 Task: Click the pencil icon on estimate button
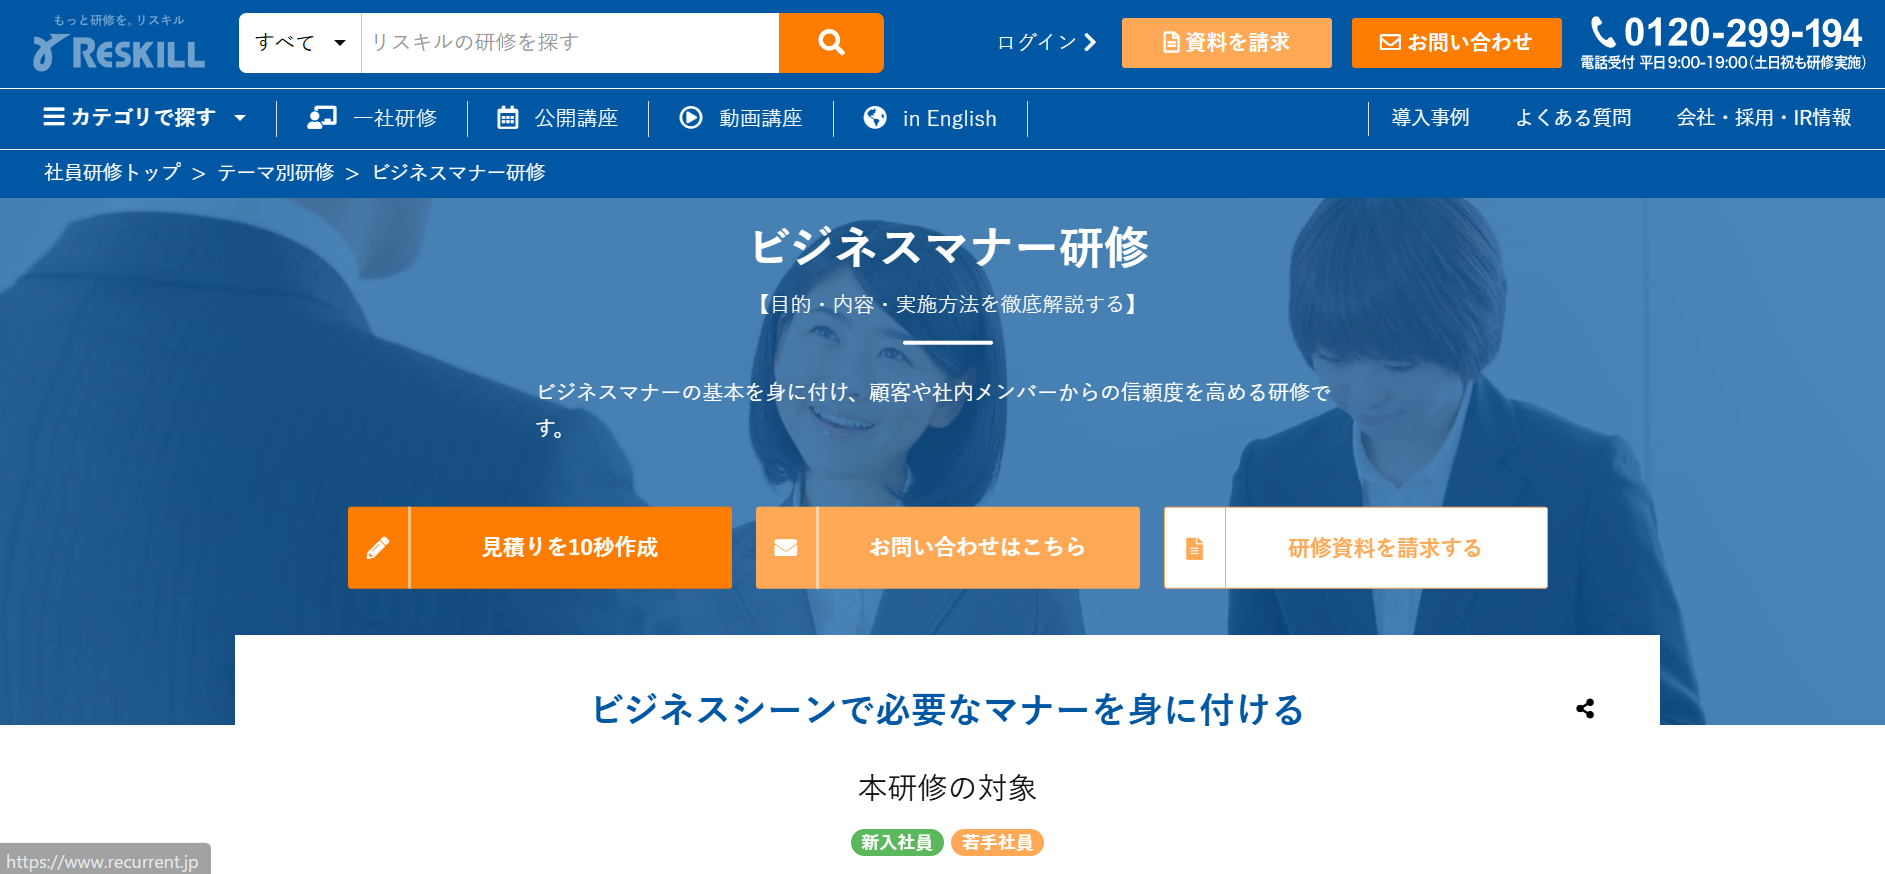click(378, 548)
